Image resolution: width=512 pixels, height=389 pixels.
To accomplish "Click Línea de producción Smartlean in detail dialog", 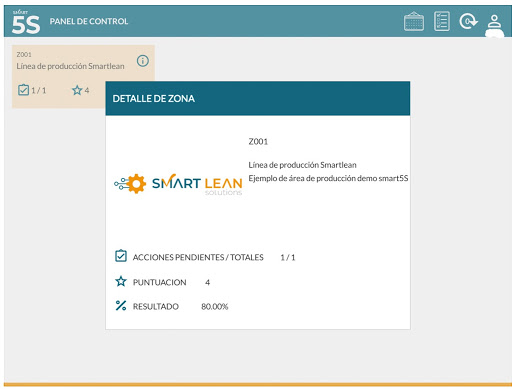I will [x=302, y=165].
